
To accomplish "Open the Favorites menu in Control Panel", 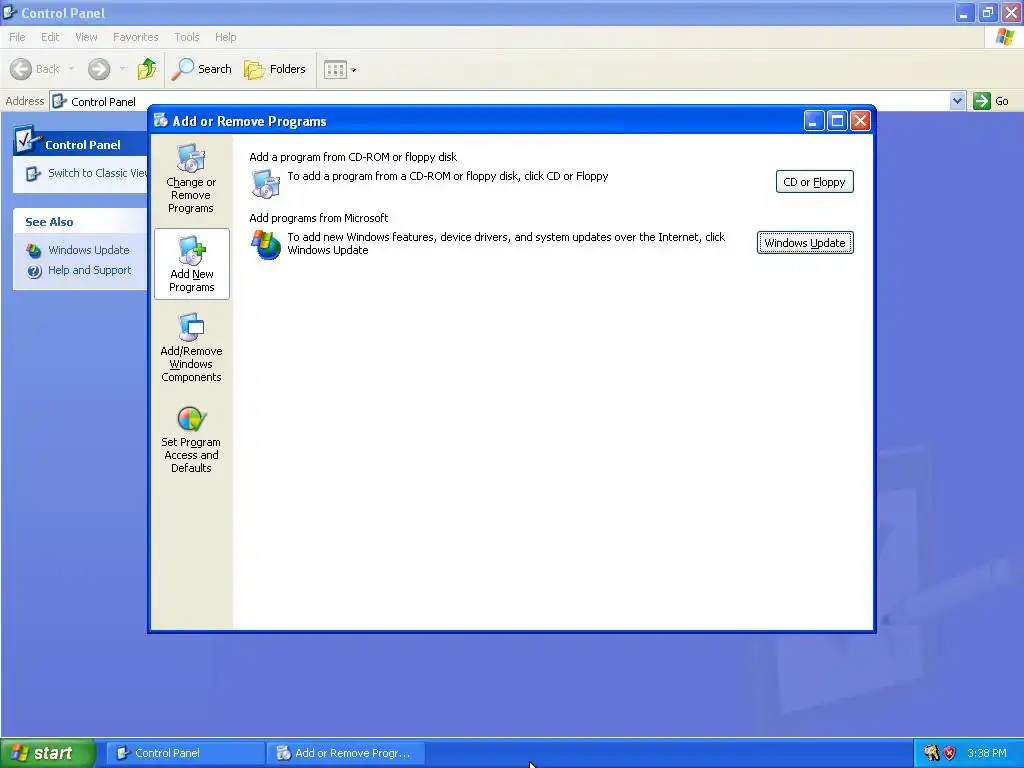I will click(x=135, y=37).
